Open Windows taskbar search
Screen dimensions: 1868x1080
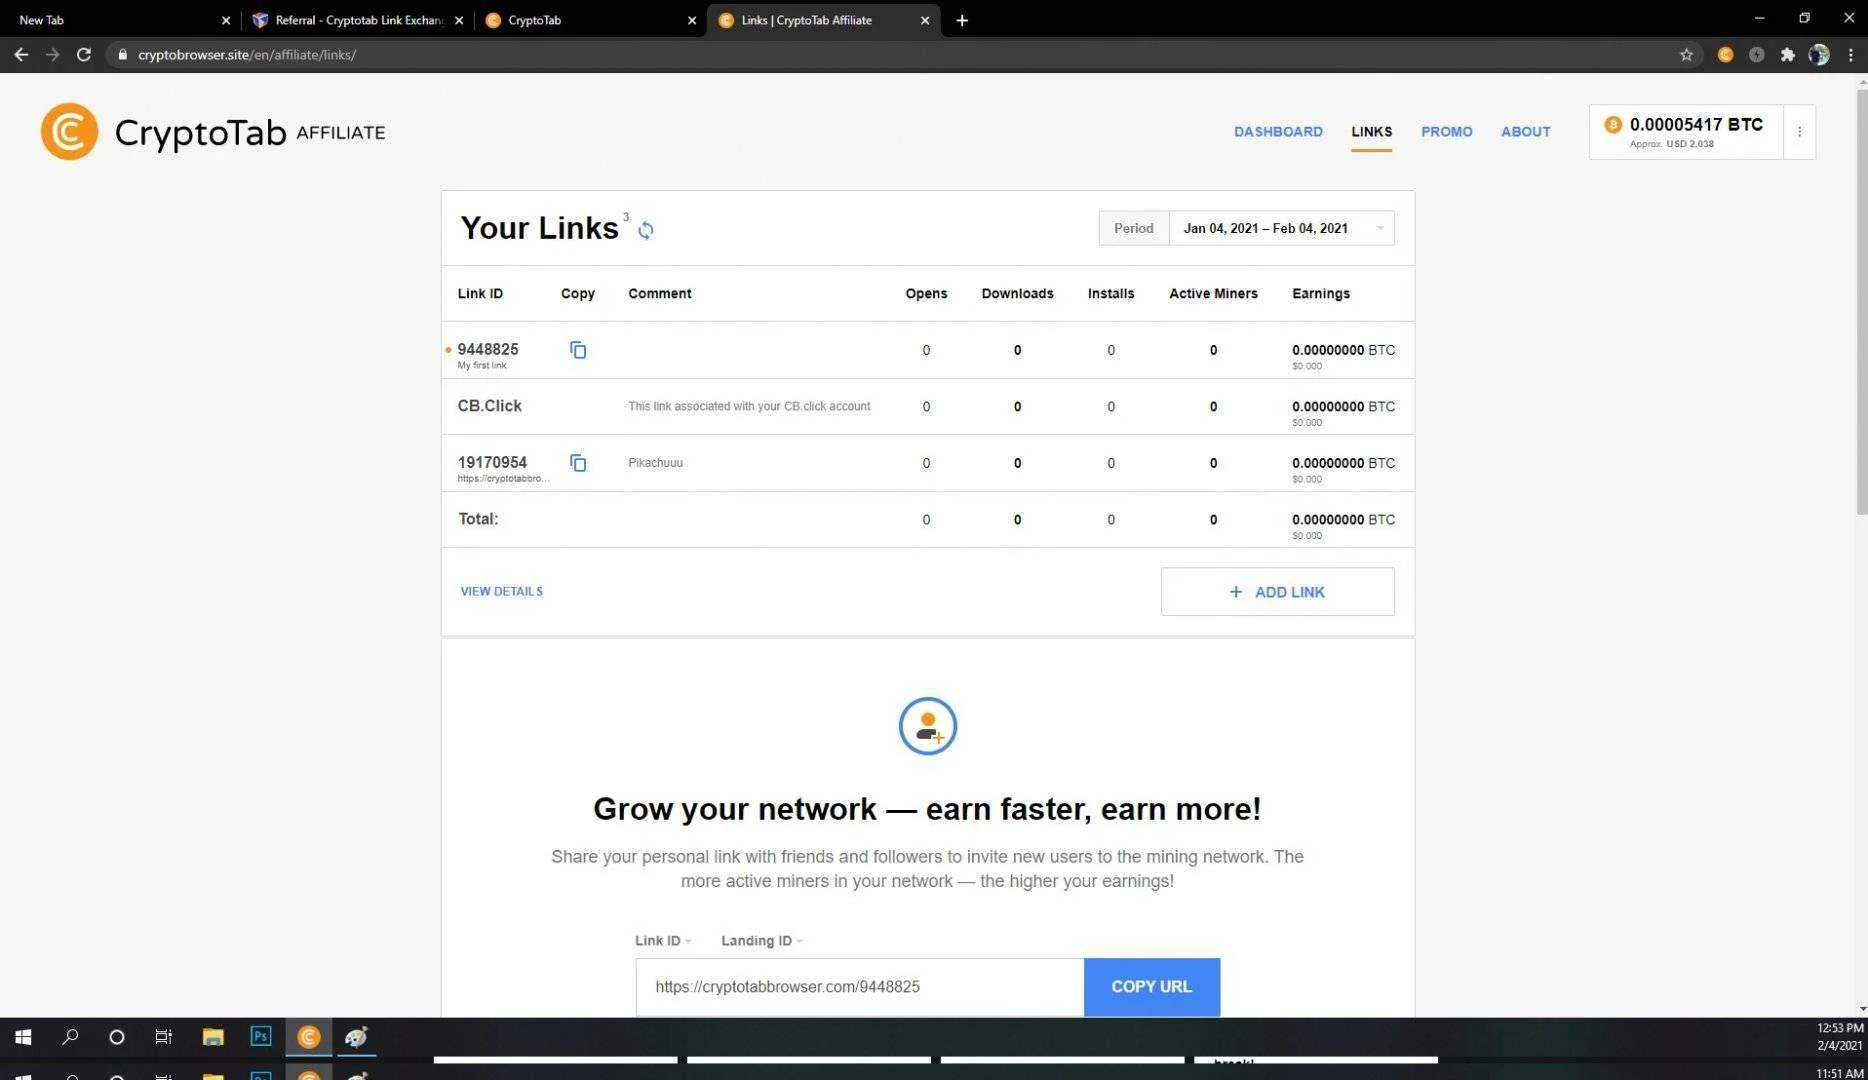pos(70,1037)
